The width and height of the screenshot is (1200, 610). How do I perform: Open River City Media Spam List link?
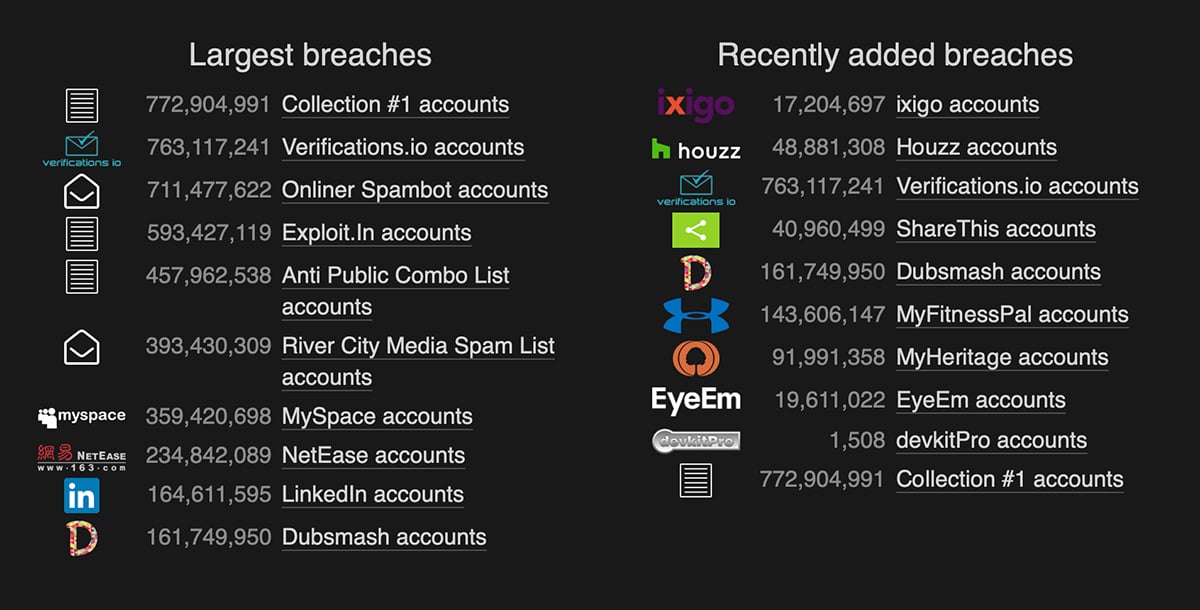(x=417, y=346)
